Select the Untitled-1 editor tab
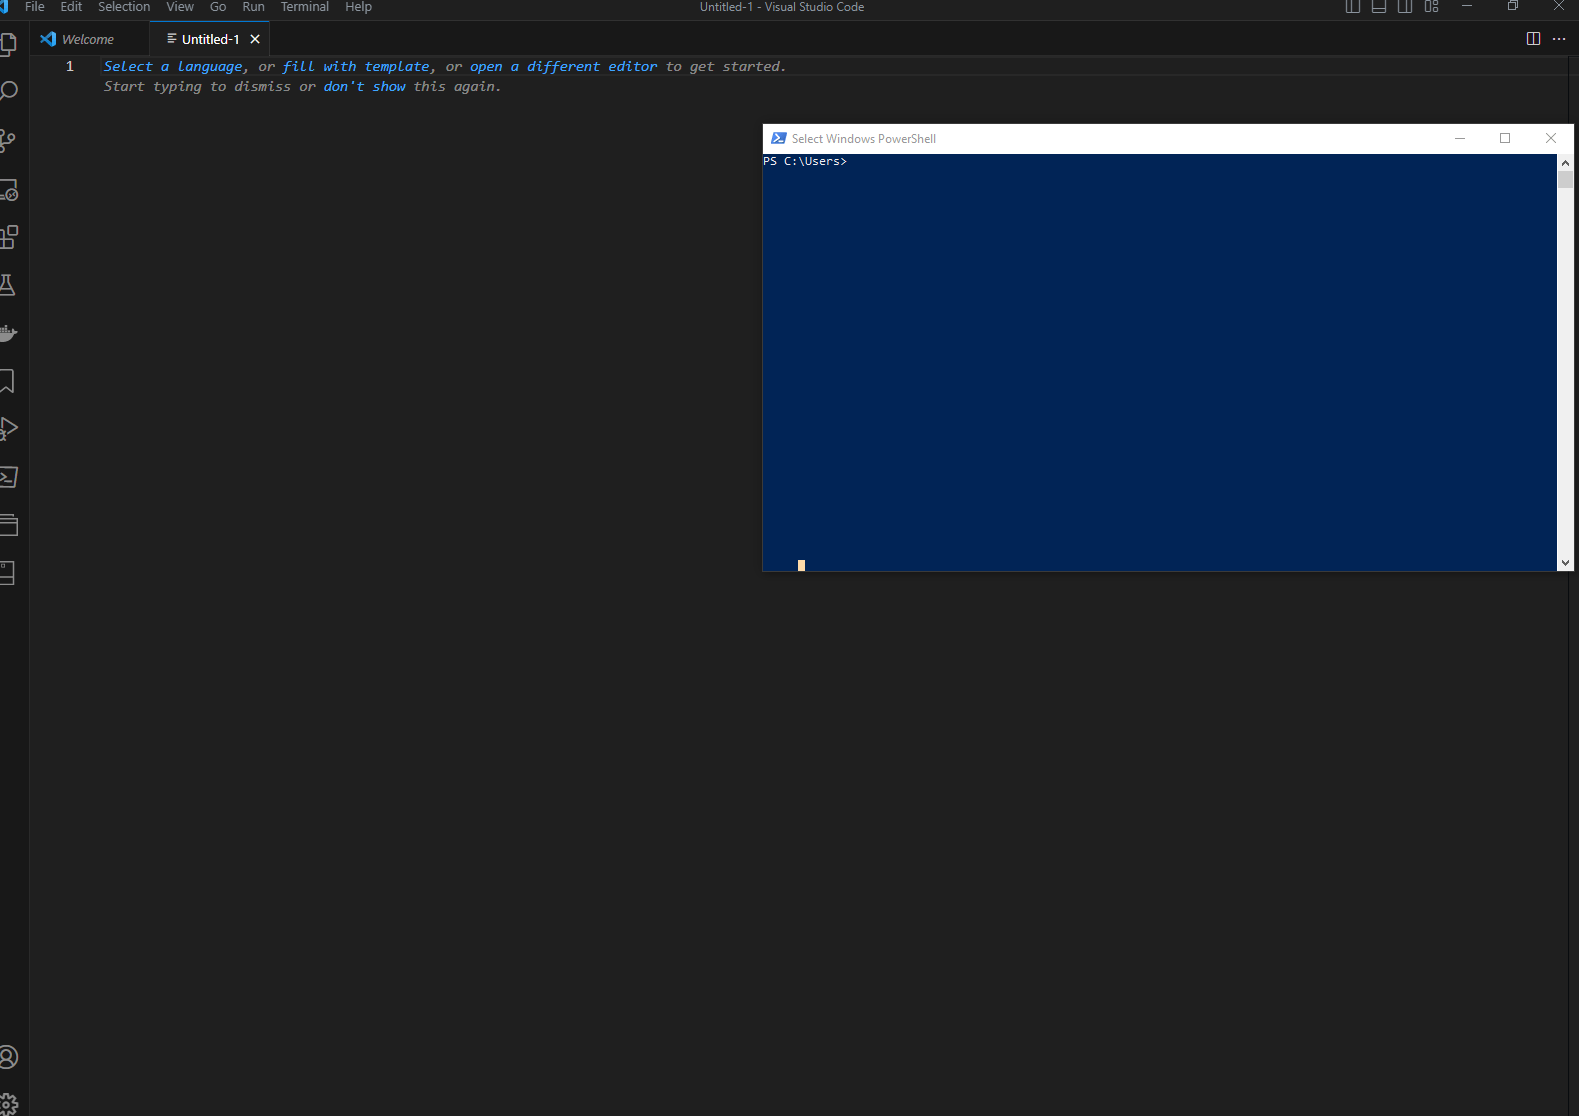Viewport: 1579px width, 1116px height. point(210,39)
